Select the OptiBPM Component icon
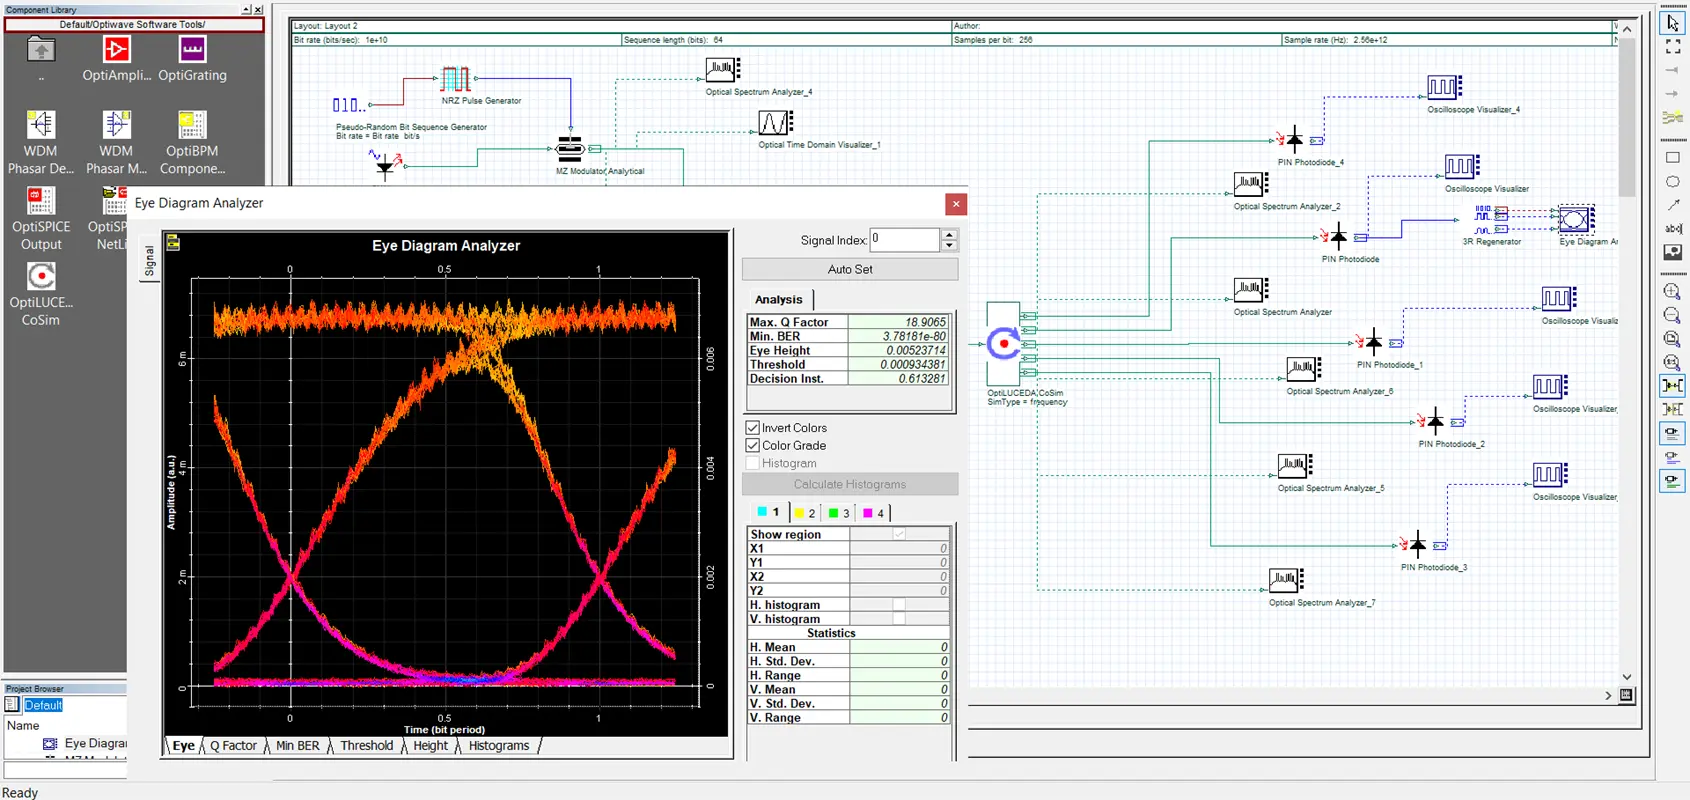 pyautogui.click(x=192, y=124)
